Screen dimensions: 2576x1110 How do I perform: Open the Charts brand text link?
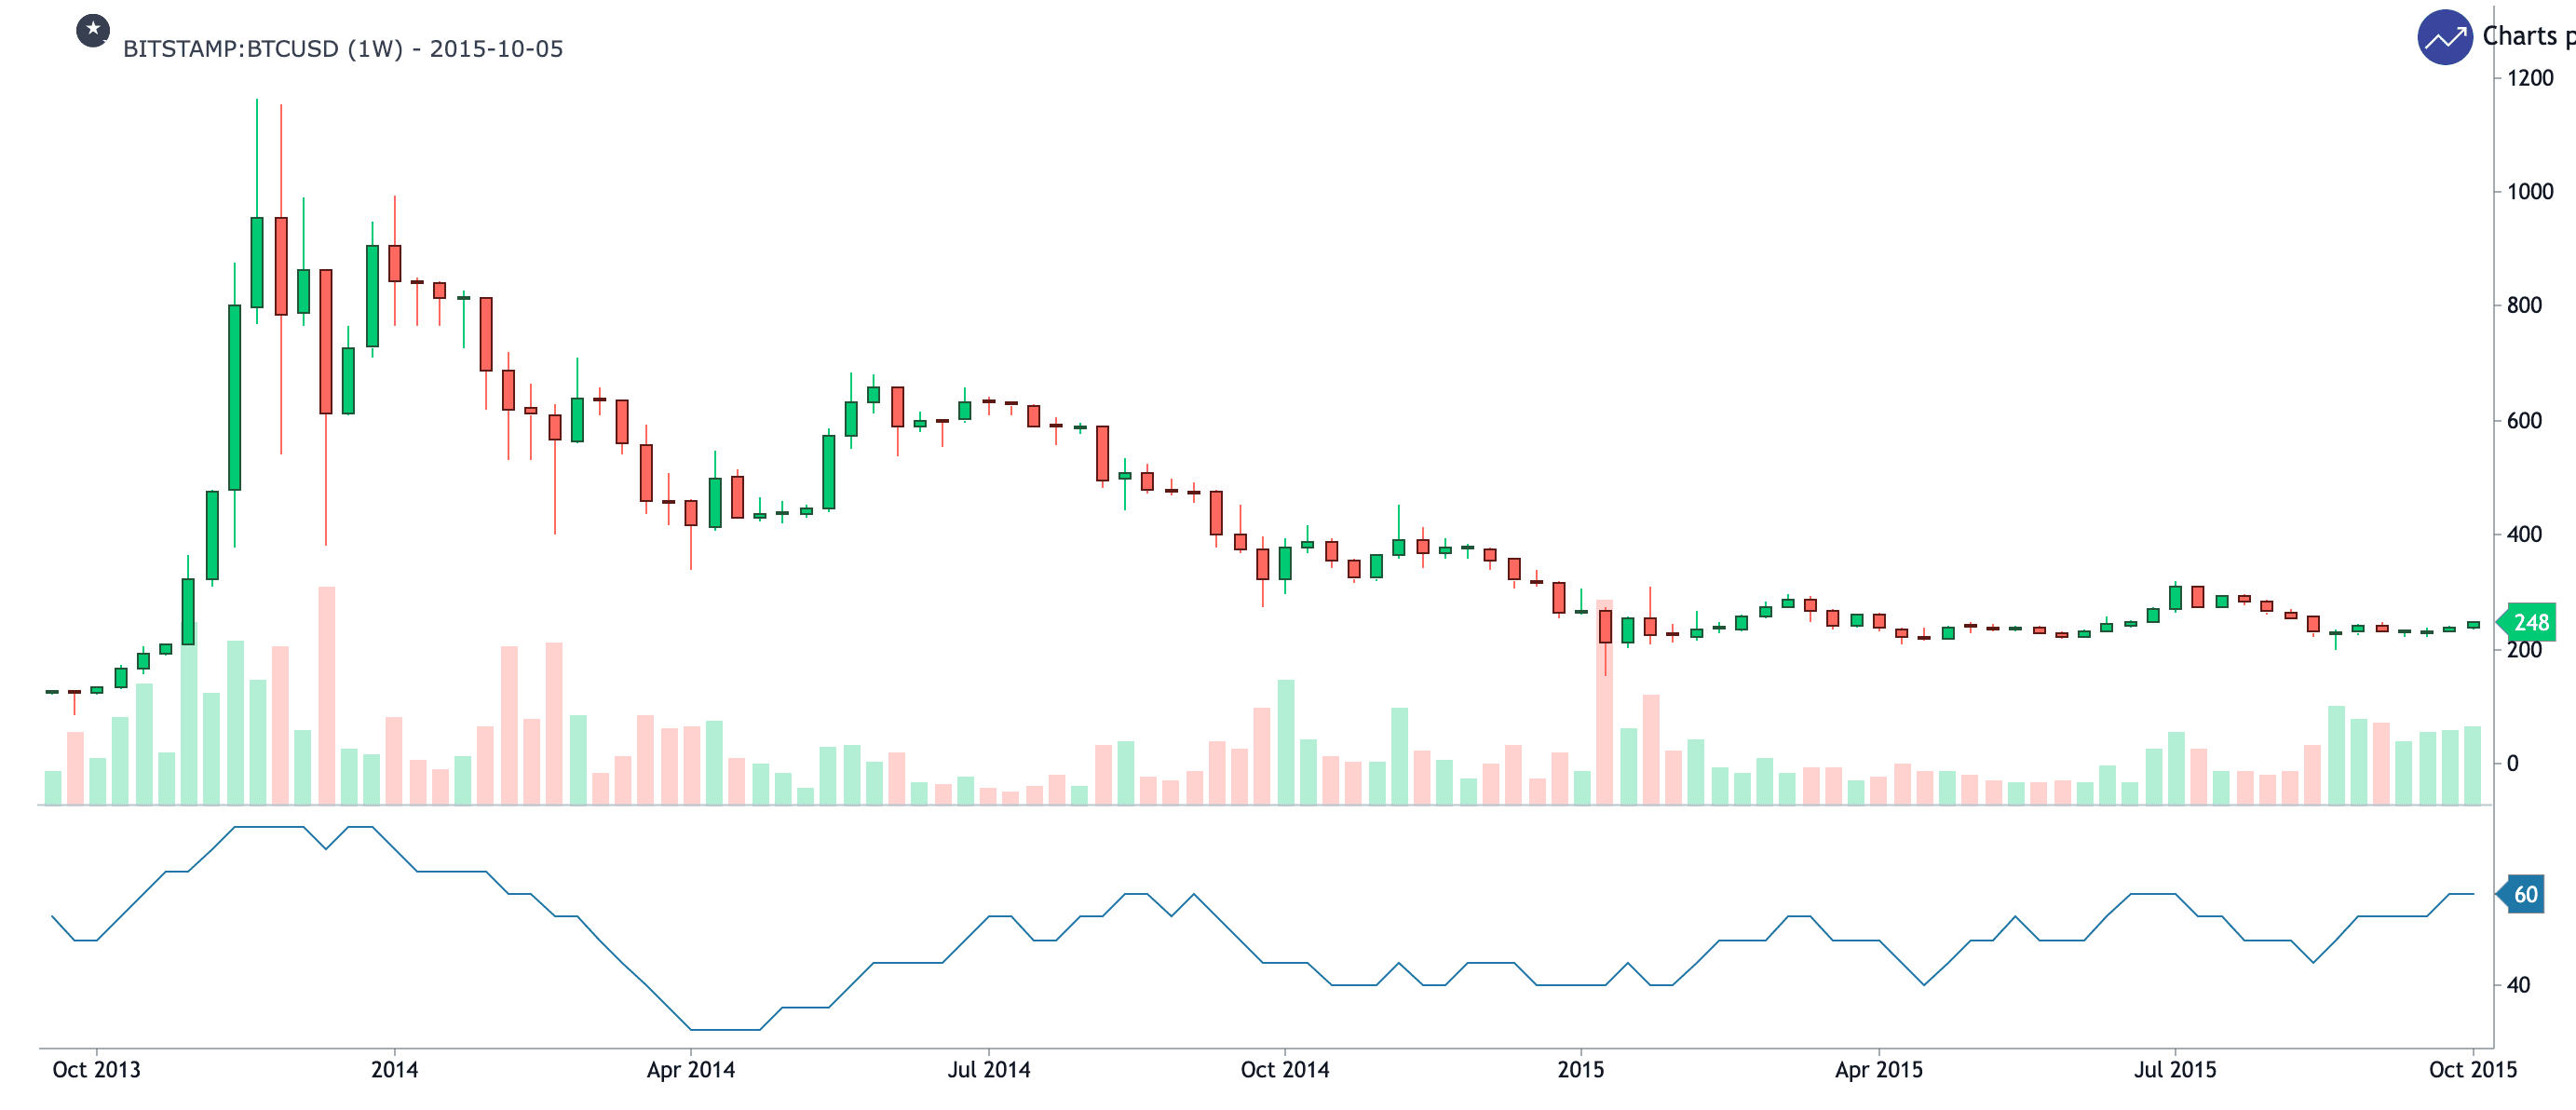(x=2526, y=37)
